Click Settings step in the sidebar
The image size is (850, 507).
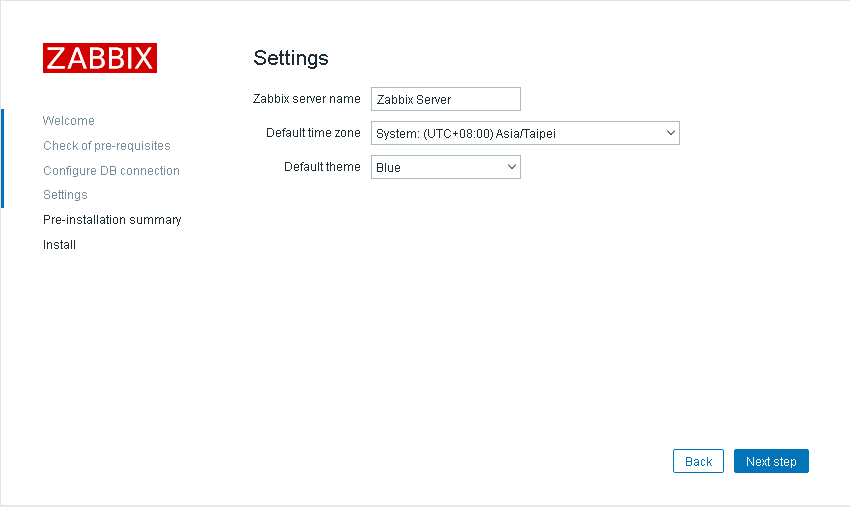65,195
